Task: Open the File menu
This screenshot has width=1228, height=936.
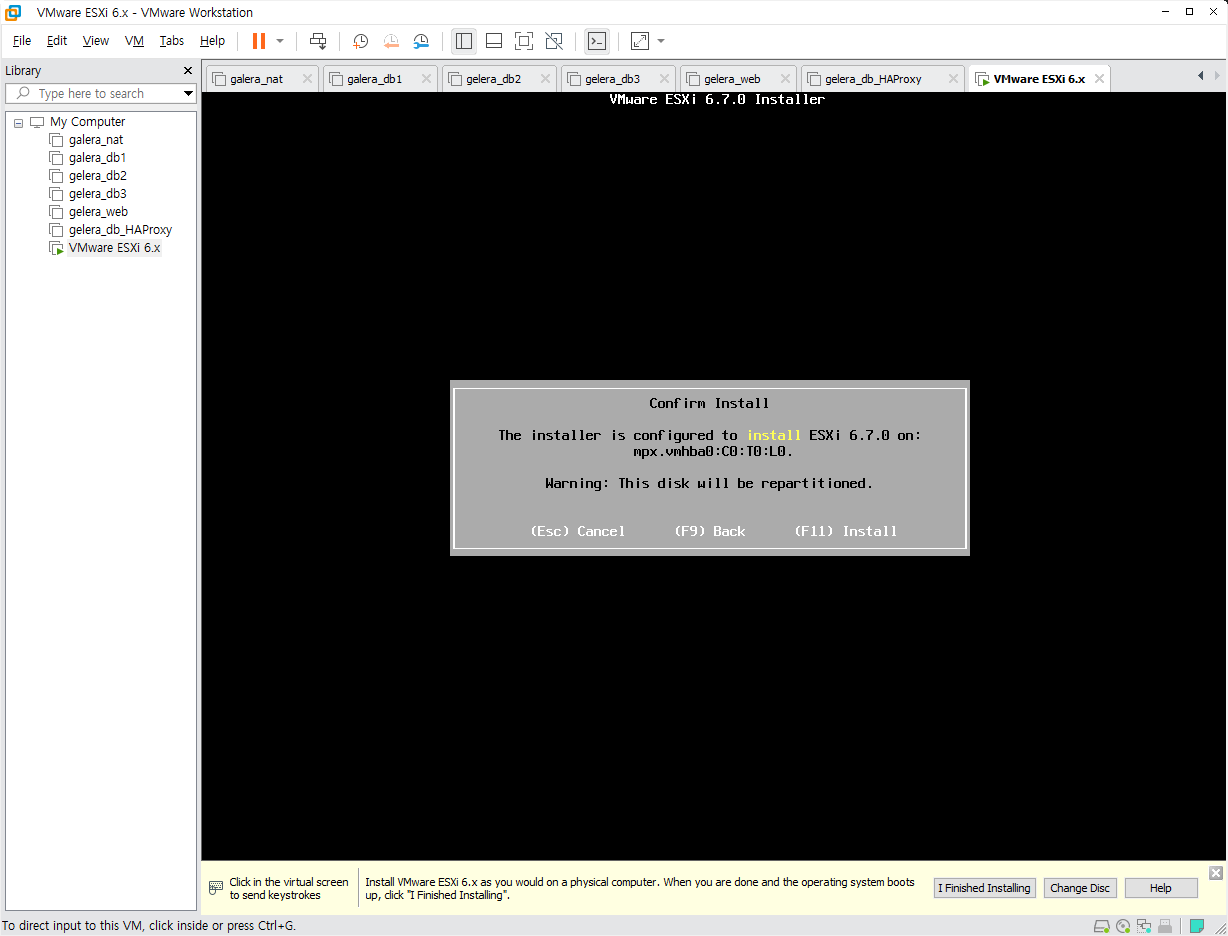Action: 22,41
